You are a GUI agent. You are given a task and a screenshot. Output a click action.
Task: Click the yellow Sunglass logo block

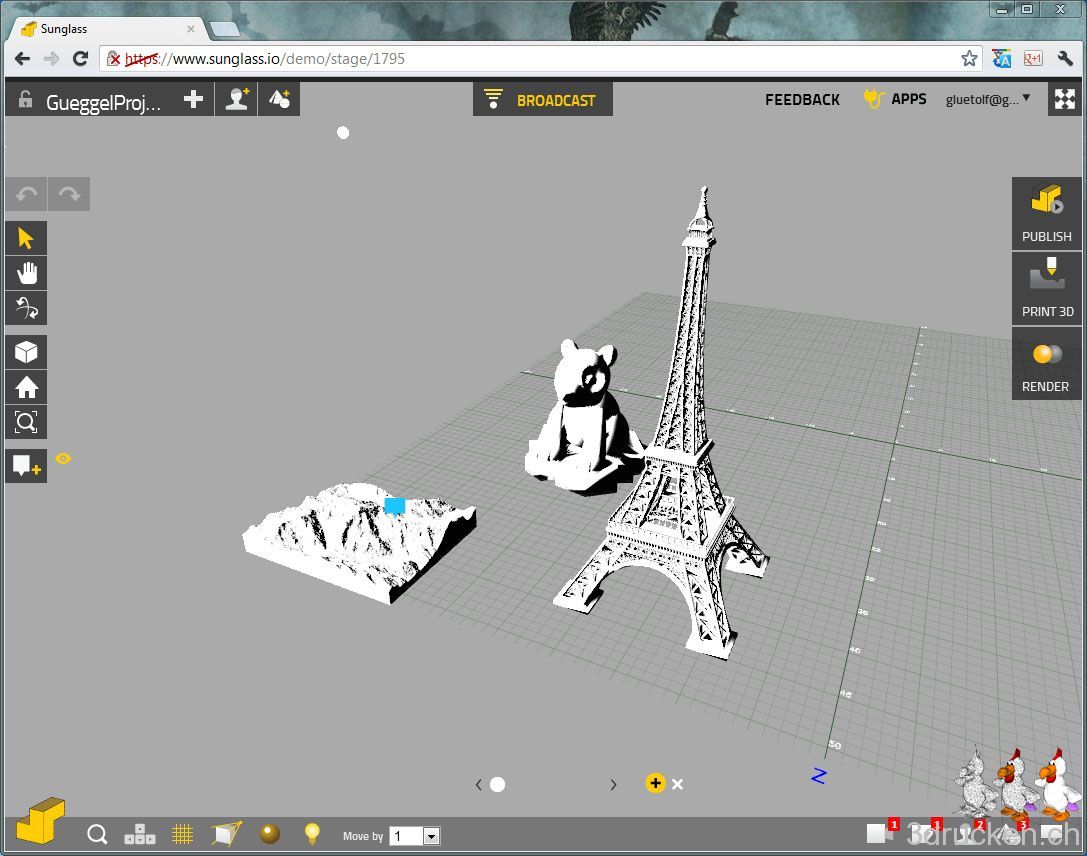(40, 821)
